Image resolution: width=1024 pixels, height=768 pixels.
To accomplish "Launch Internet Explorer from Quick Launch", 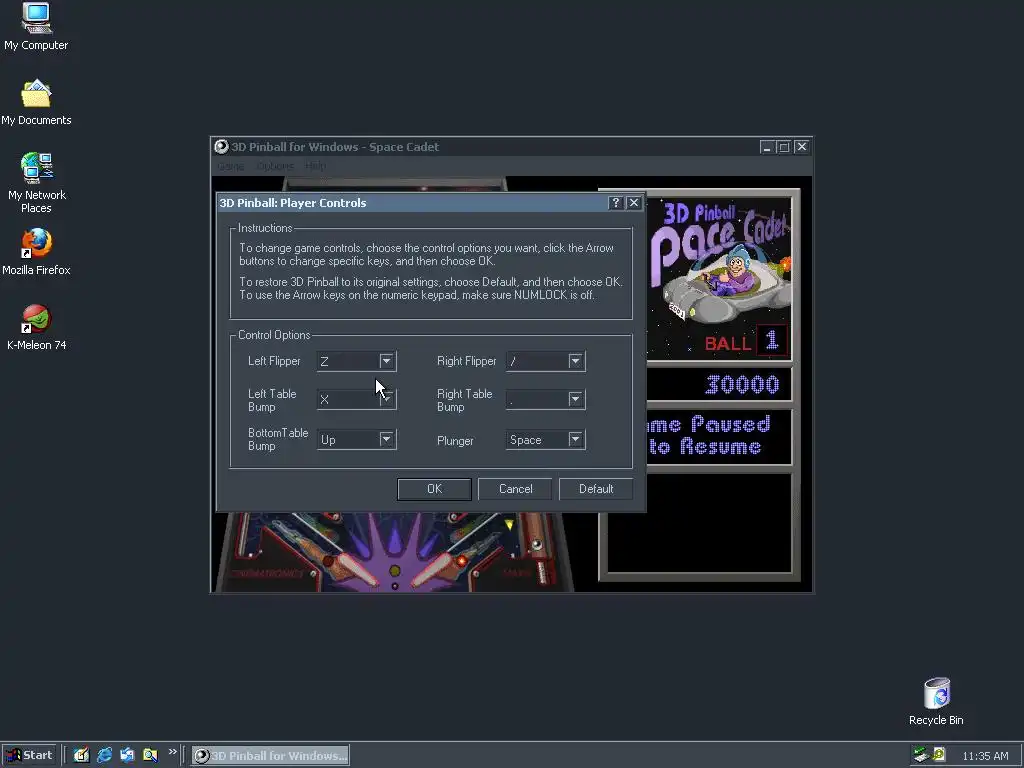I will pyautogui.click(x=104, y=755).
